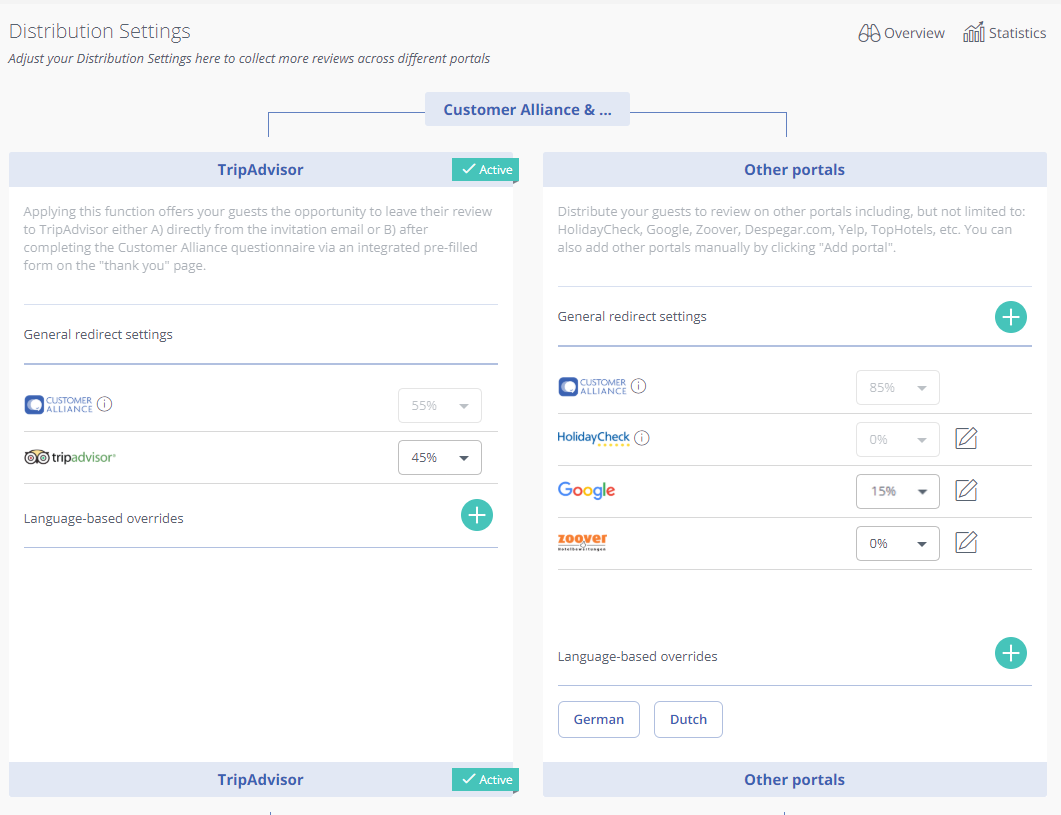1061x815 pixels.
Task: Open the Google 15% percentage dropdown
Action: (898, 491)
